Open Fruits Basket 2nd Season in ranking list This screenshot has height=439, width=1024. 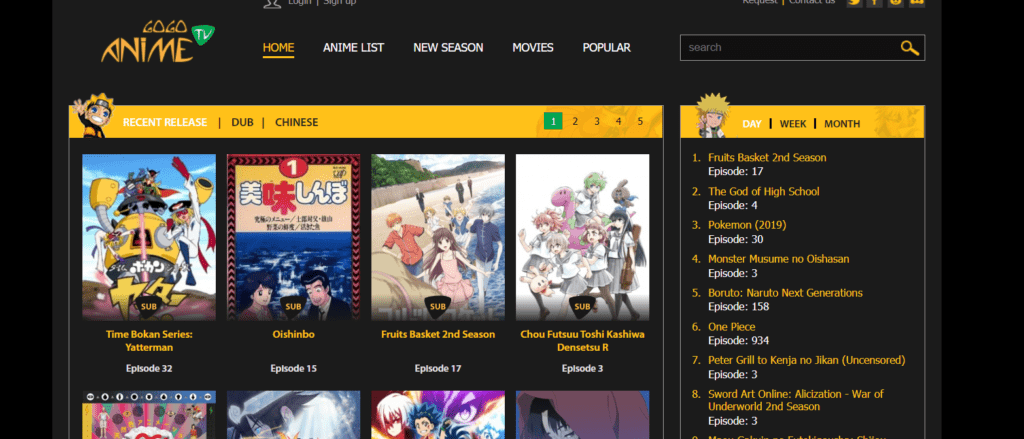(767, 157)
